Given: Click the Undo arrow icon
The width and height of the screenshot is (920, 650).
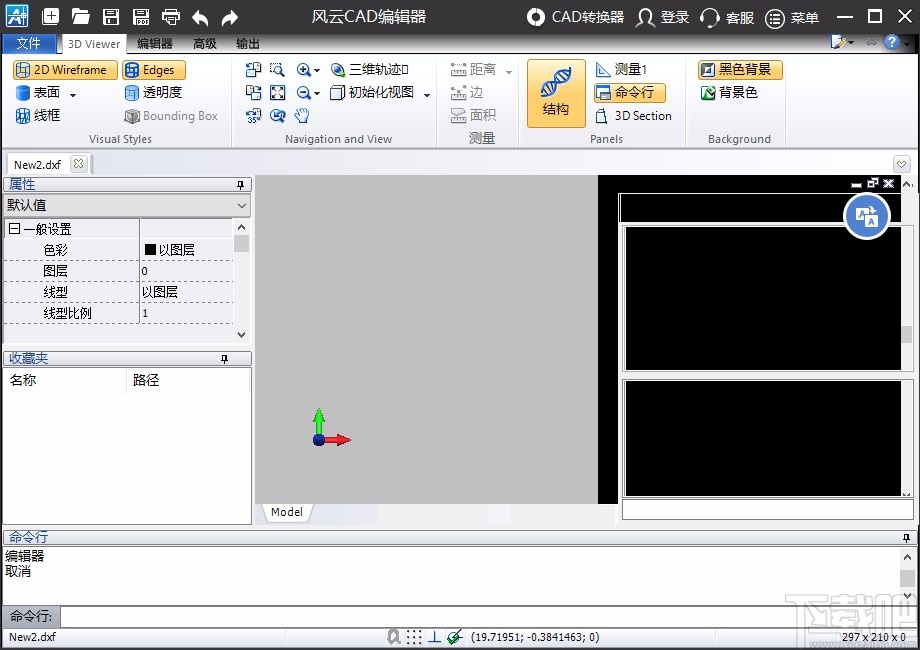Looking at the screenshot, I should pyautogui.click(x=200, y=17).
